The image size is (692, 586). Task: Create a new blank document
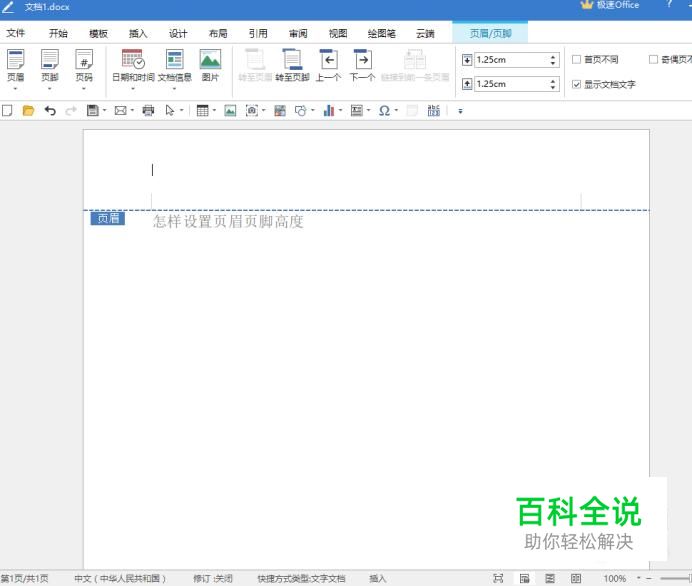(x=7, y=110)
